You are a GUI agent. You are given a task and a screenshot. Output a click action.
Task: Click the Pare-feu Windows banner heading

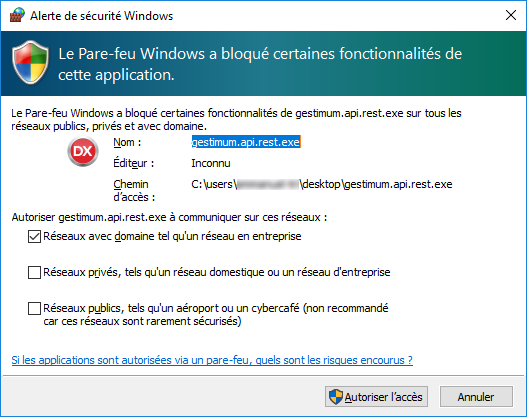(x=260, y=64)
